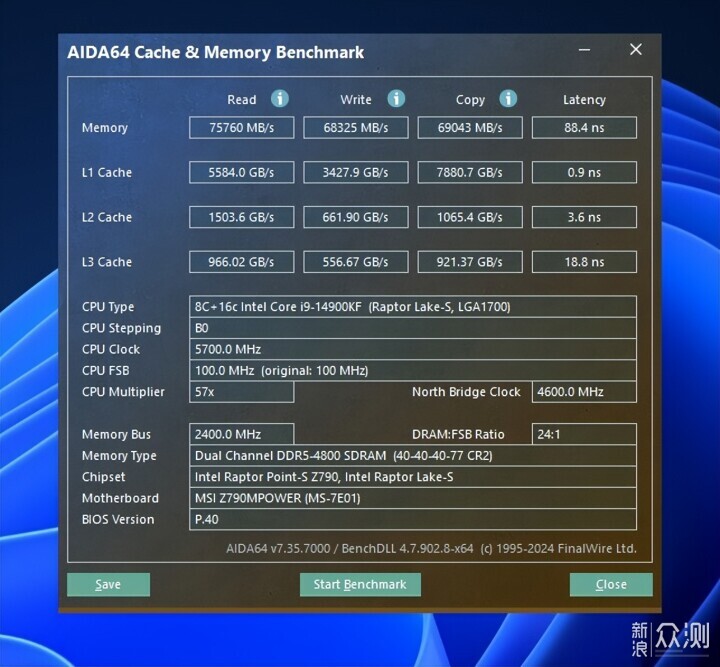Click the CPU Clock label

point(111,349)
